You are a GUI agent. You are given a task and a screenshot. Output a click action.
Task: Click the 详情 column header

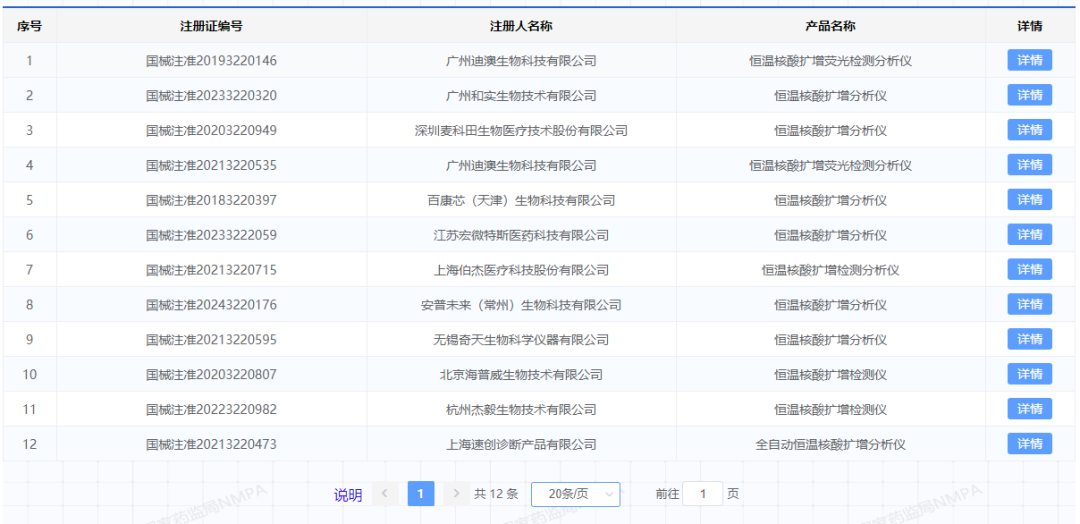coord(1030,26)
